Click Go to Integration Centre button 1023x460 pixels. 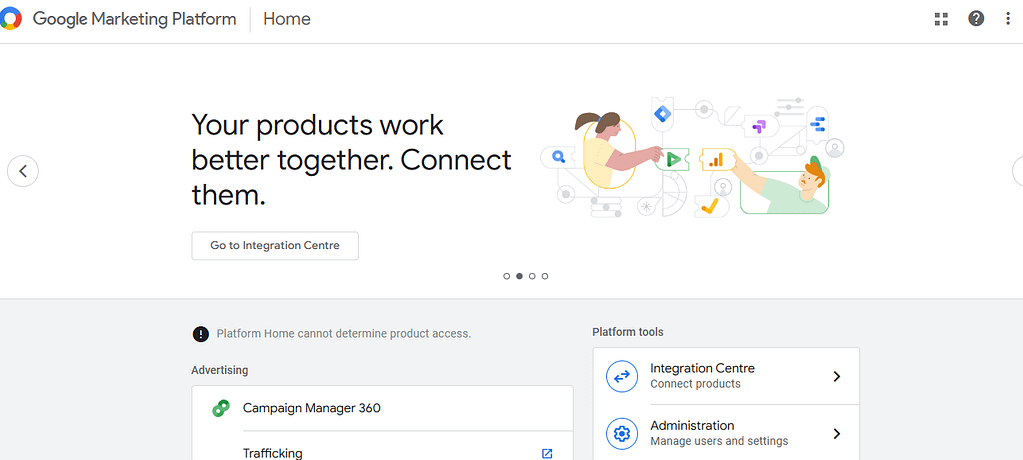pyautogui.click(x=275, y=246)
